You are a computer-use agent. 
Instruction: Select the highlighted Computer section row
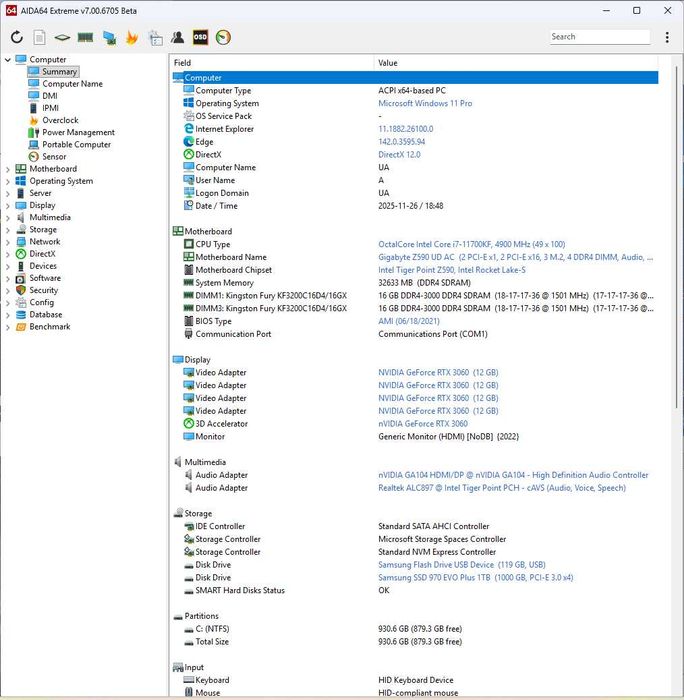(415, 78)
